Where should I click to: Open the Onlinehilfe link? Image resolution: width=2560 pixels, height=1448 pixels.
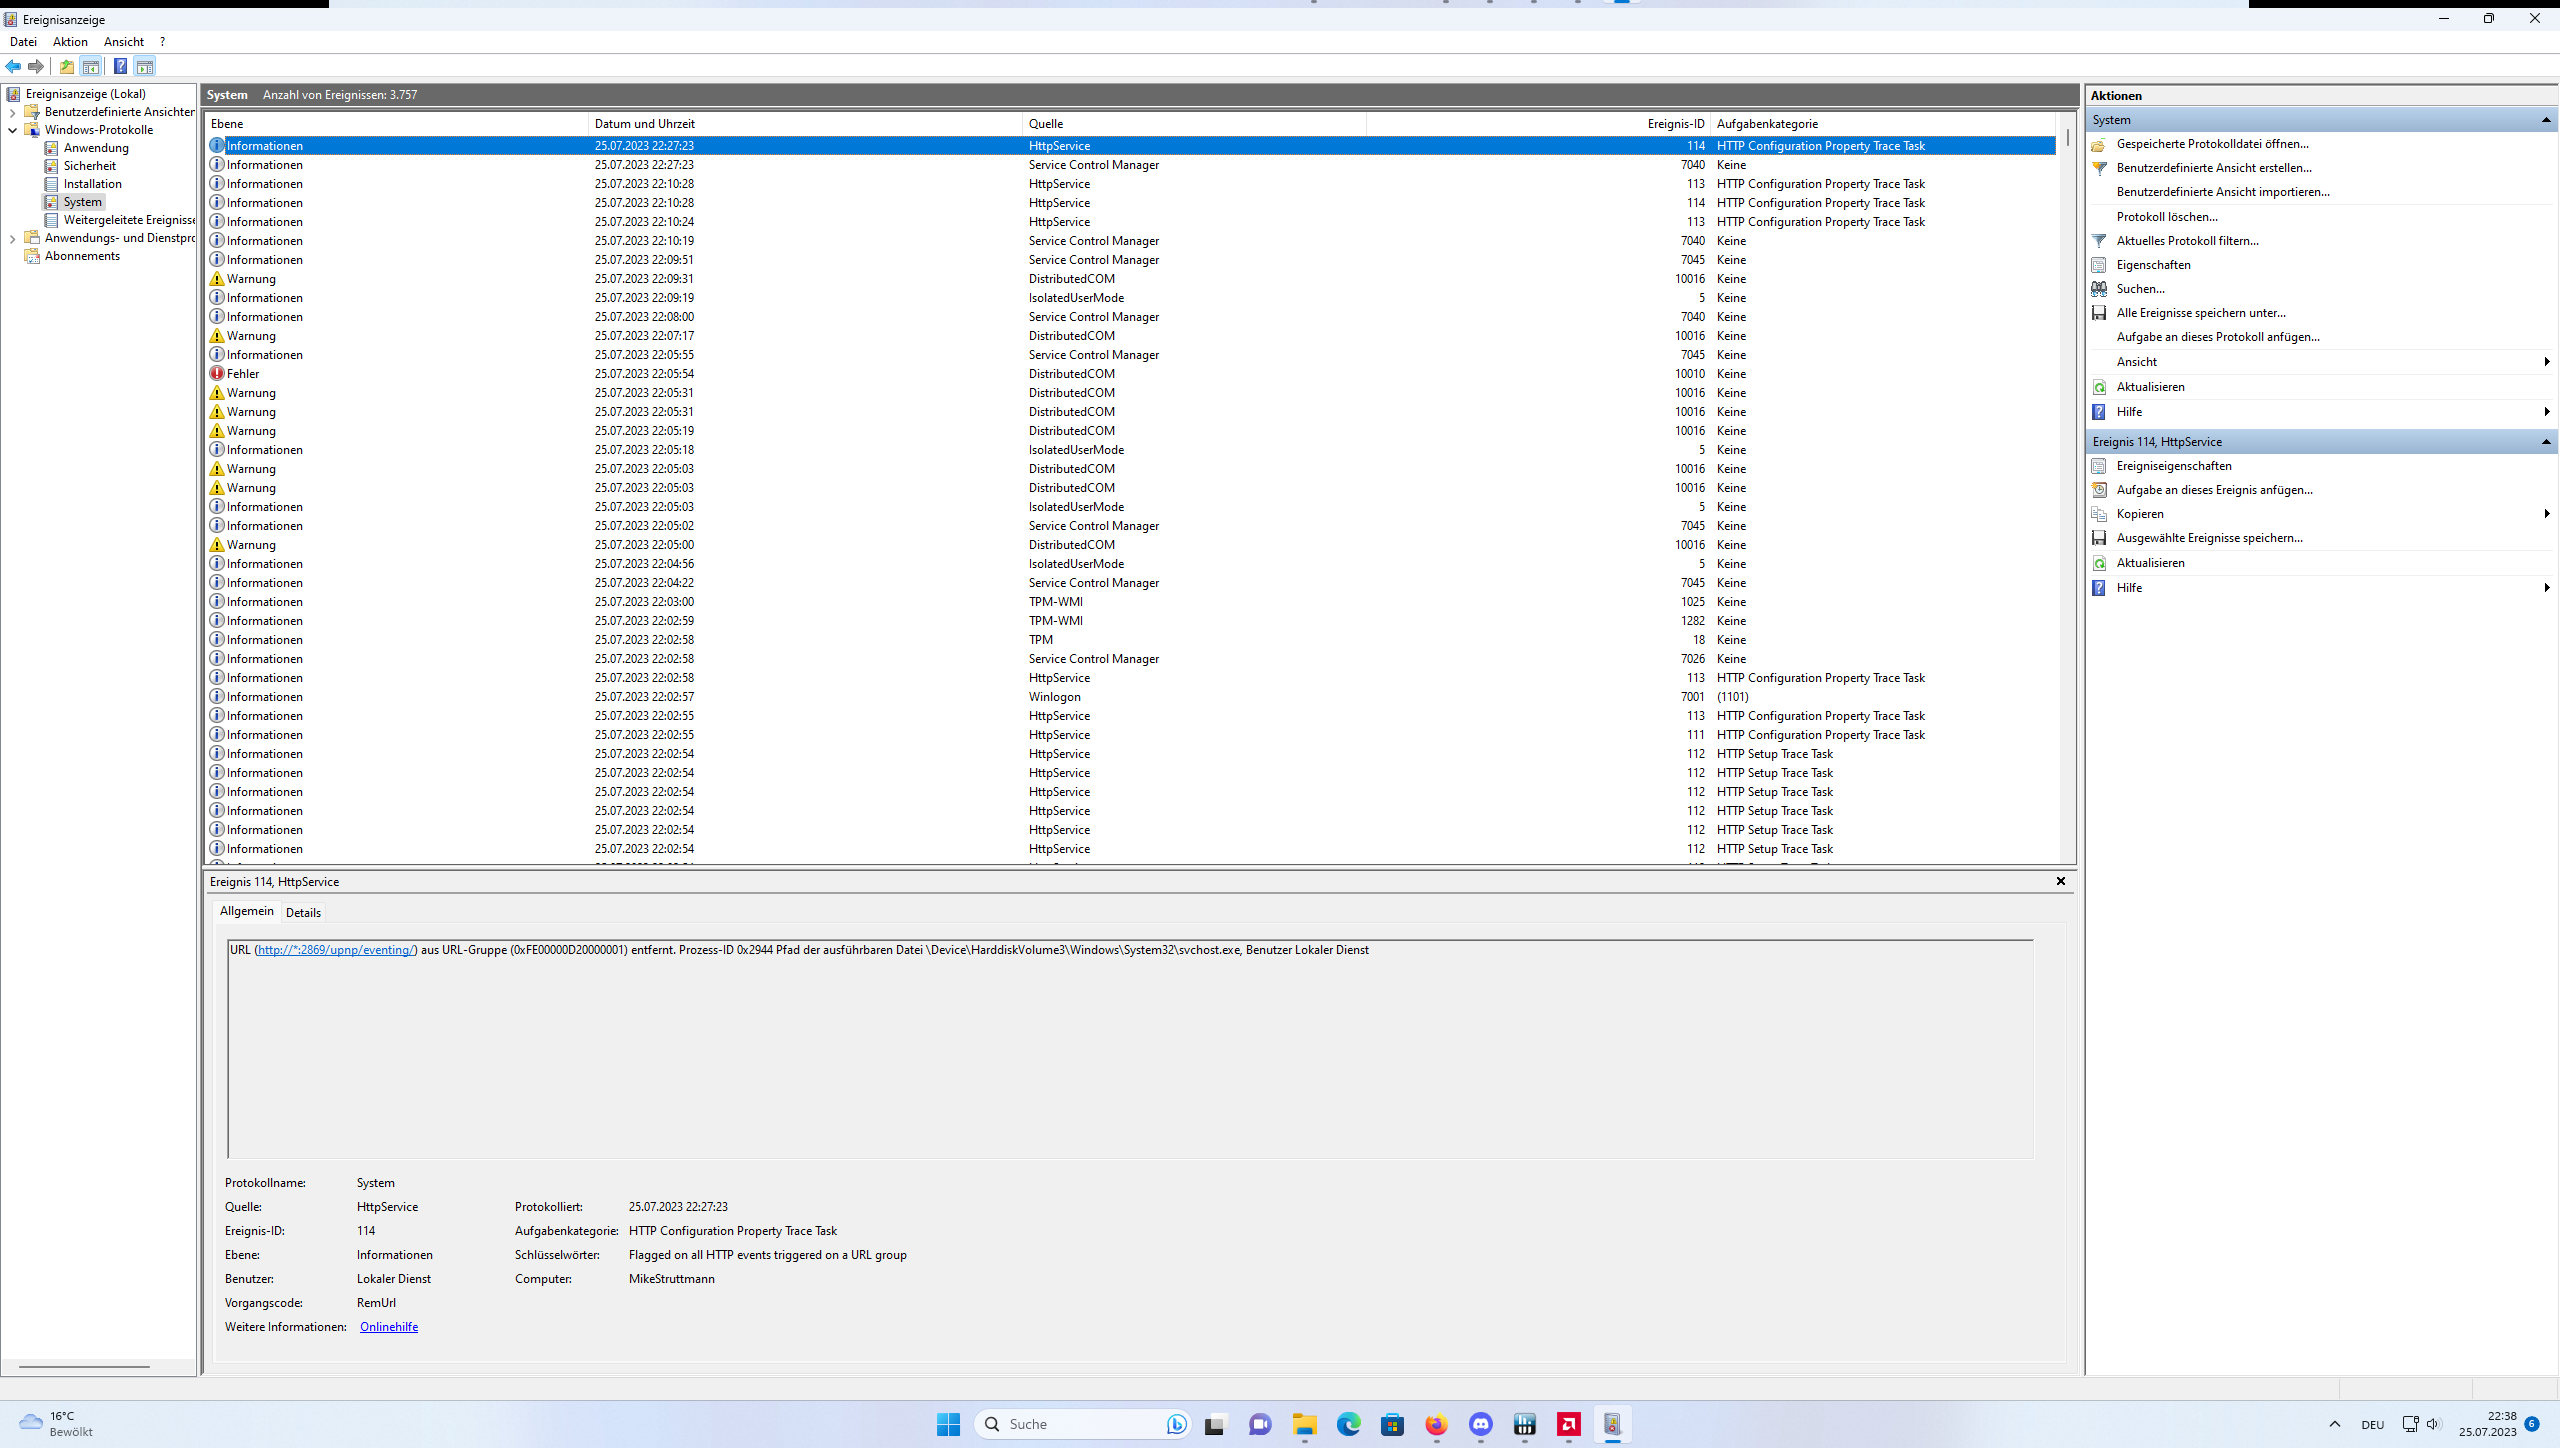tap(388, 1327)
